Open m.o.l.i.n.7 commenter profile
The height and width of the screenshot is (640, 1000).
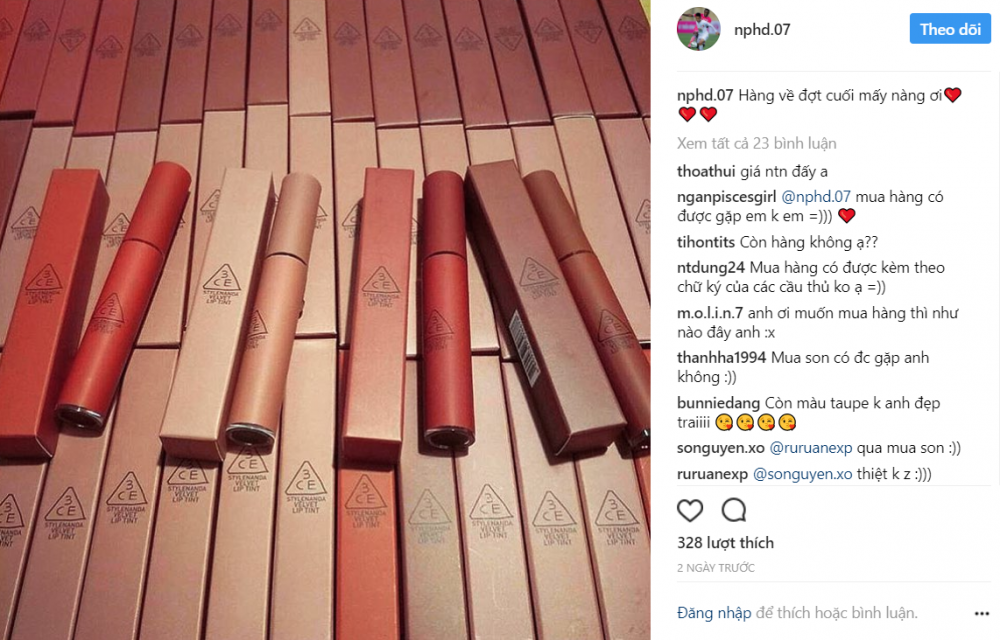[710, 313]
